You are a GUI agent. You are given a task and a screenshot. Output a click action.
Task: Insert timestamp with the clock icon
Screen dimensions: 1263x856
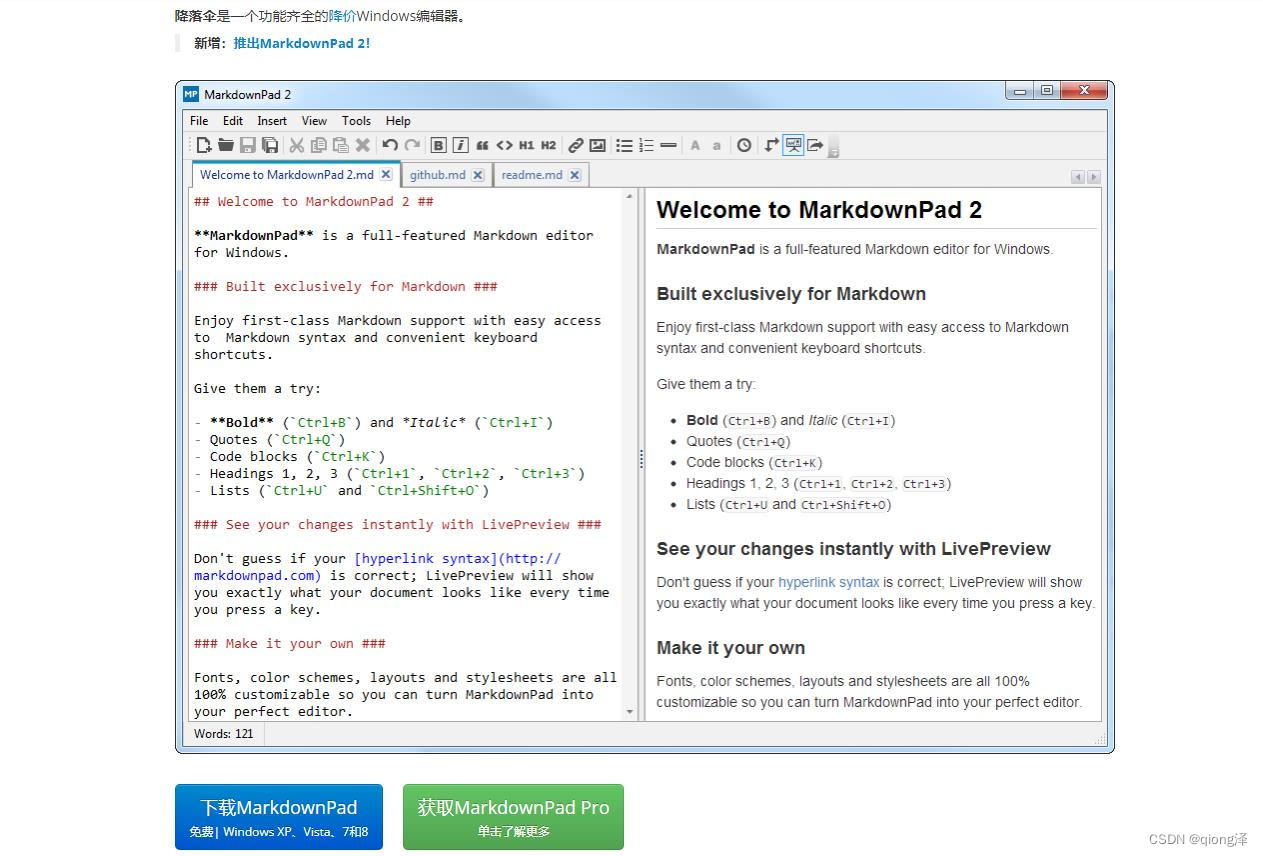coord(744,145)
